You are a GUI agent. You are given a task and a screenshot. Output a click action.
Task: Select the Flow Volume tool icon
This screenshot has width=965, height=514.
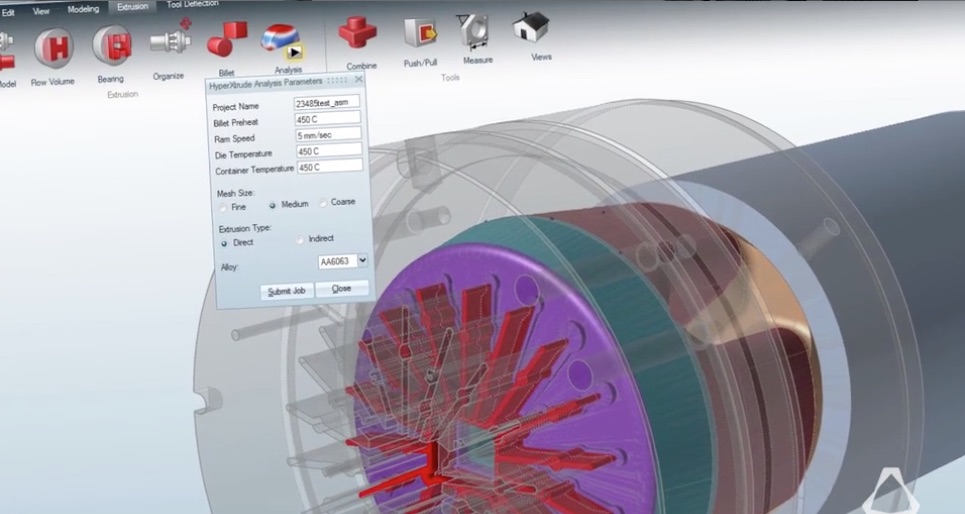tap(54, 48)
